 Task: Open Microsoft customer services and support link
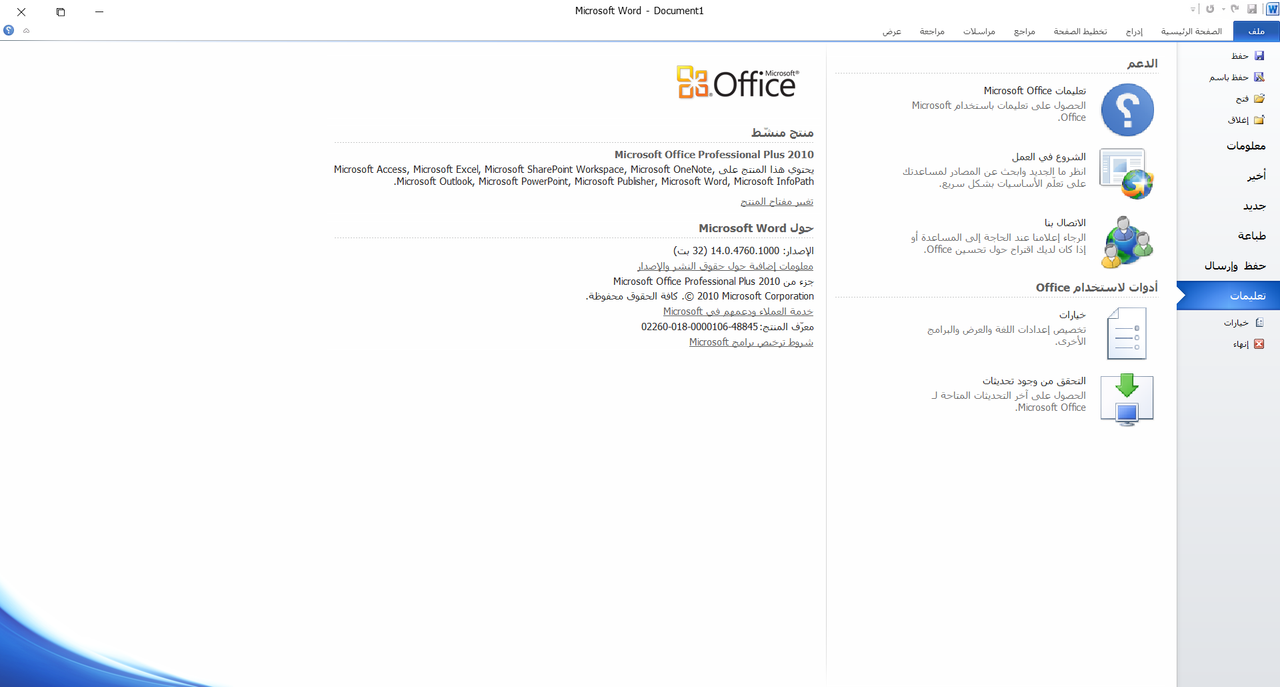pyautogui.click(x=738, y=311)
